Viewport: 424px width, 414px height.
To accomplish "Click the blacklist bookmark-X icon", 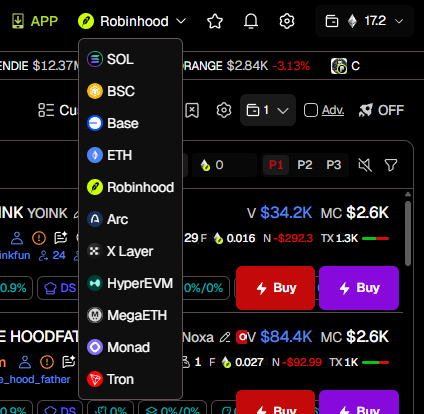I will point(192,110).
